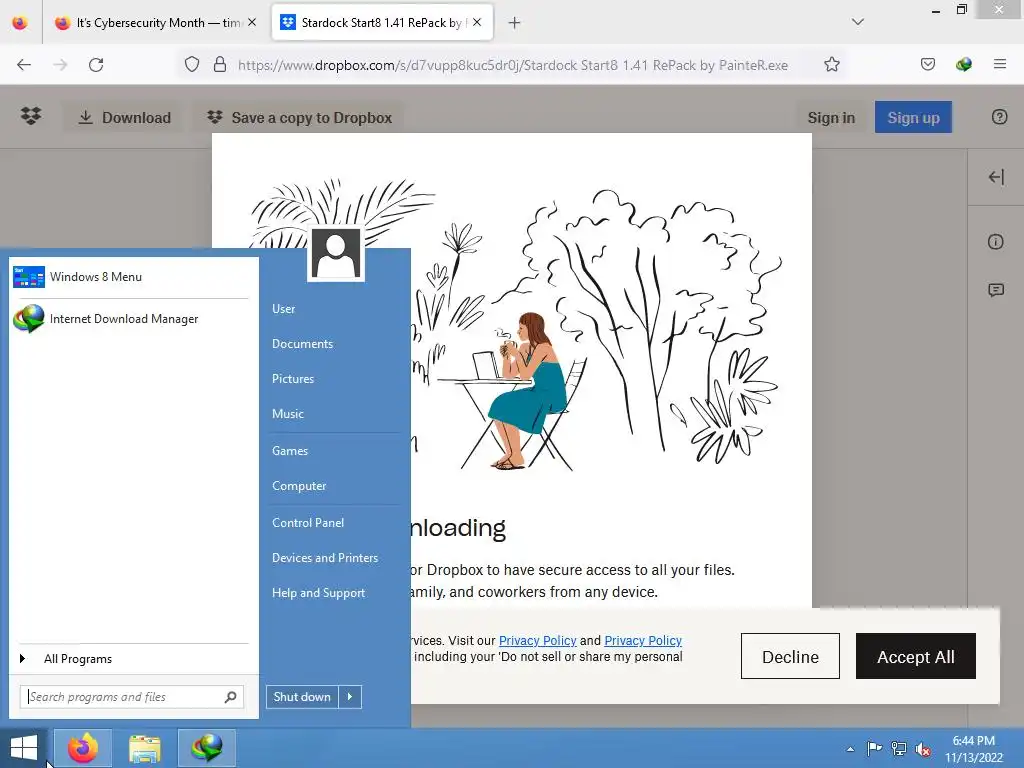Viewport: 1024px width, 768px height.
Task: Open Save to Pocket icon
Action: [927, 65]
